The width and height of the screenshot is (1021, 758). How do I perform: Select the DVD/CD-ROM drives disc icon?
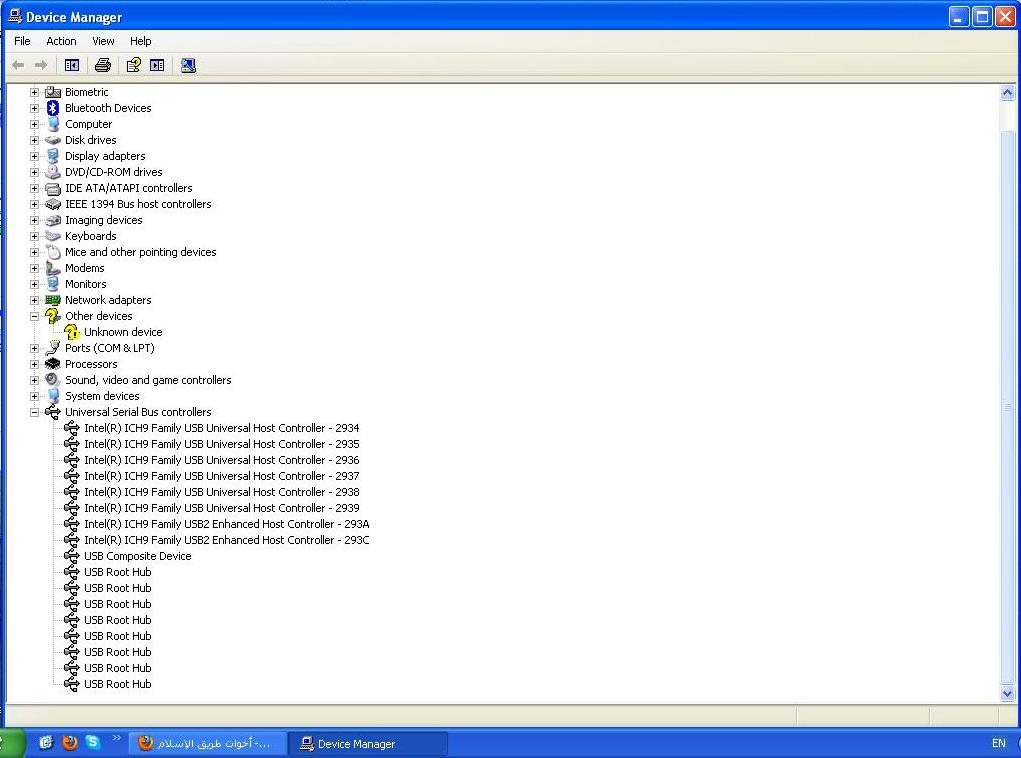53,172
